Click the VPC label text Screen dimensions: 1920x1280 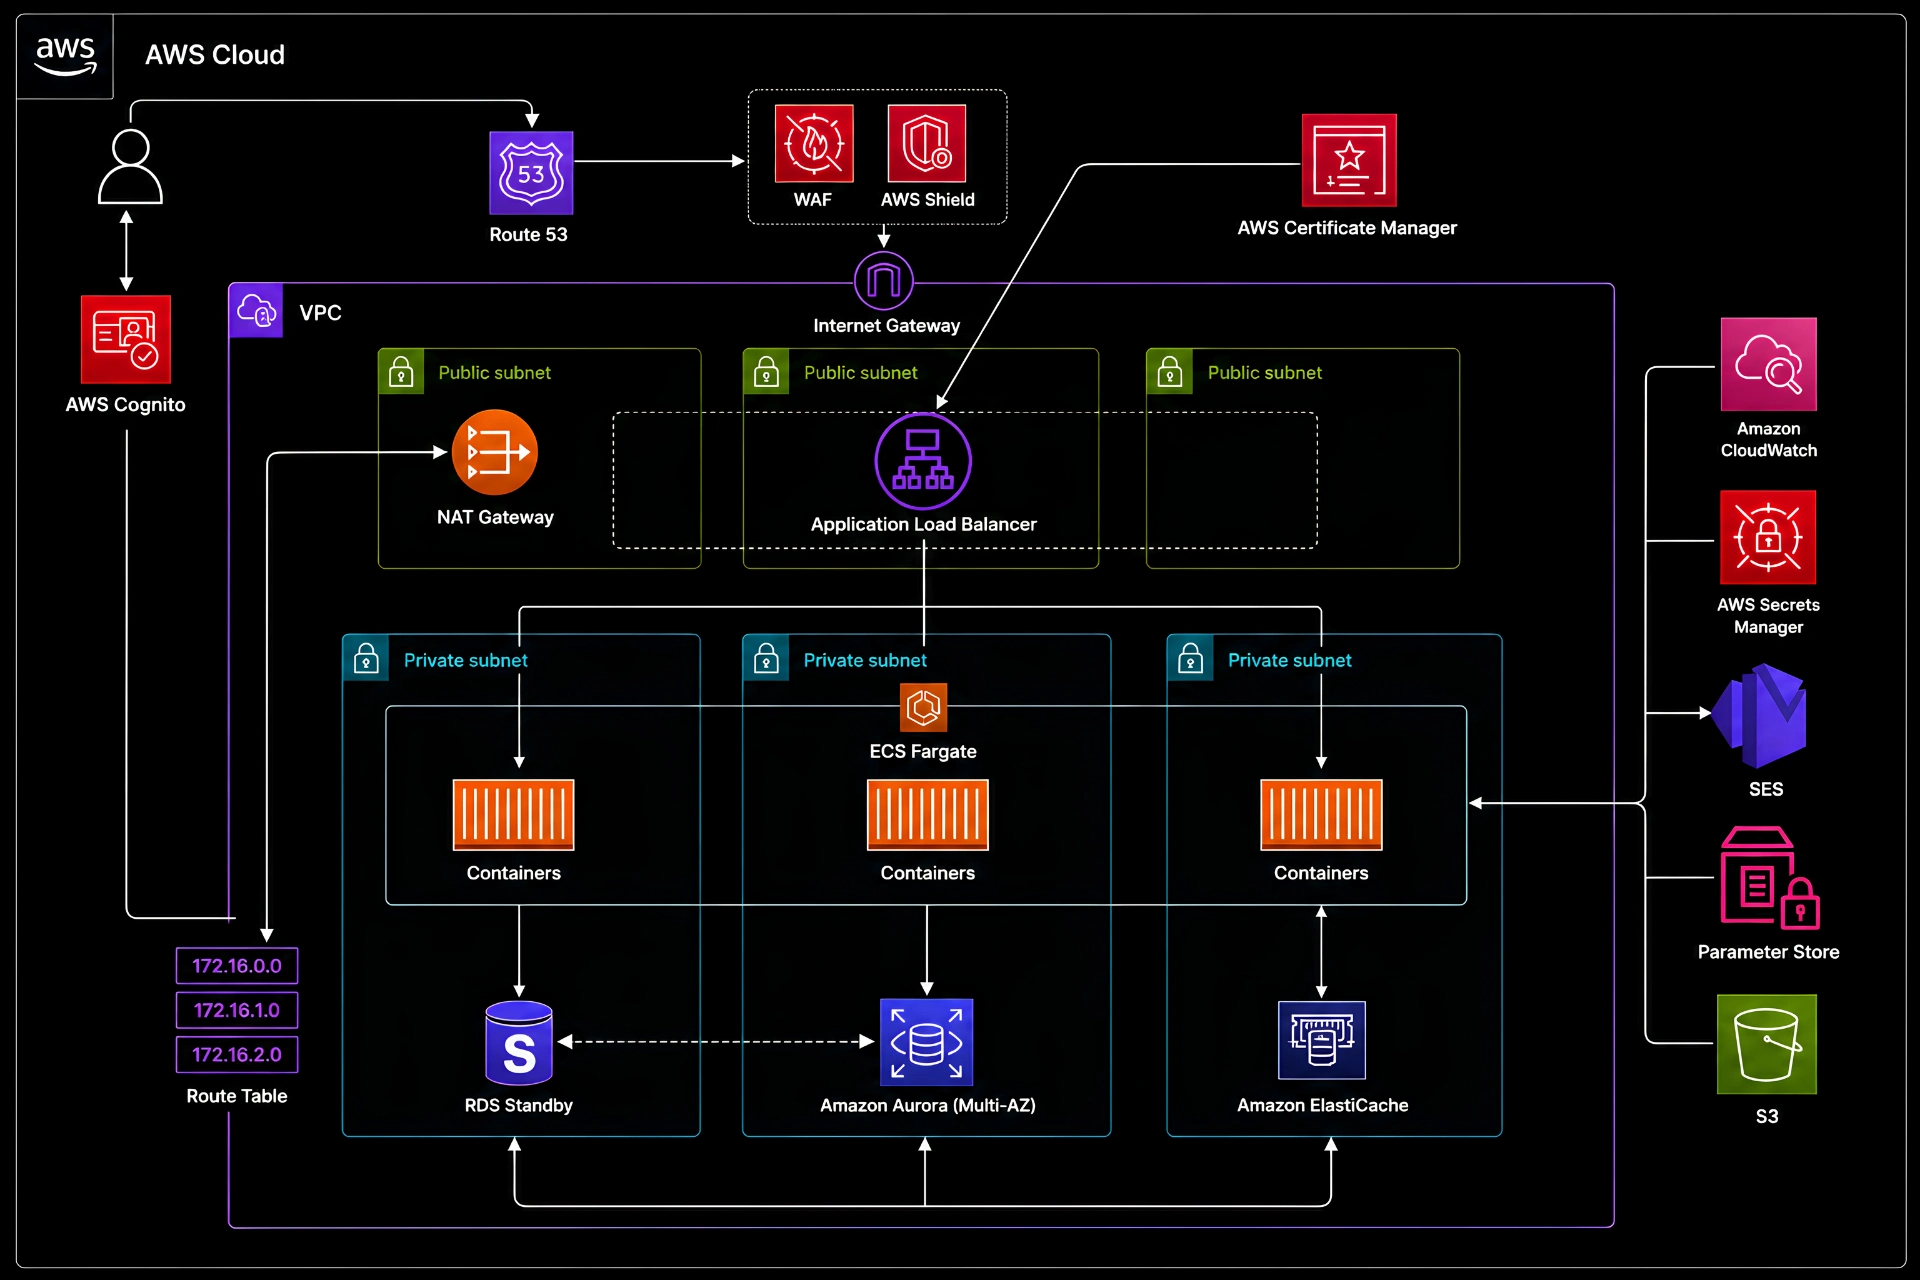(321, 313)
